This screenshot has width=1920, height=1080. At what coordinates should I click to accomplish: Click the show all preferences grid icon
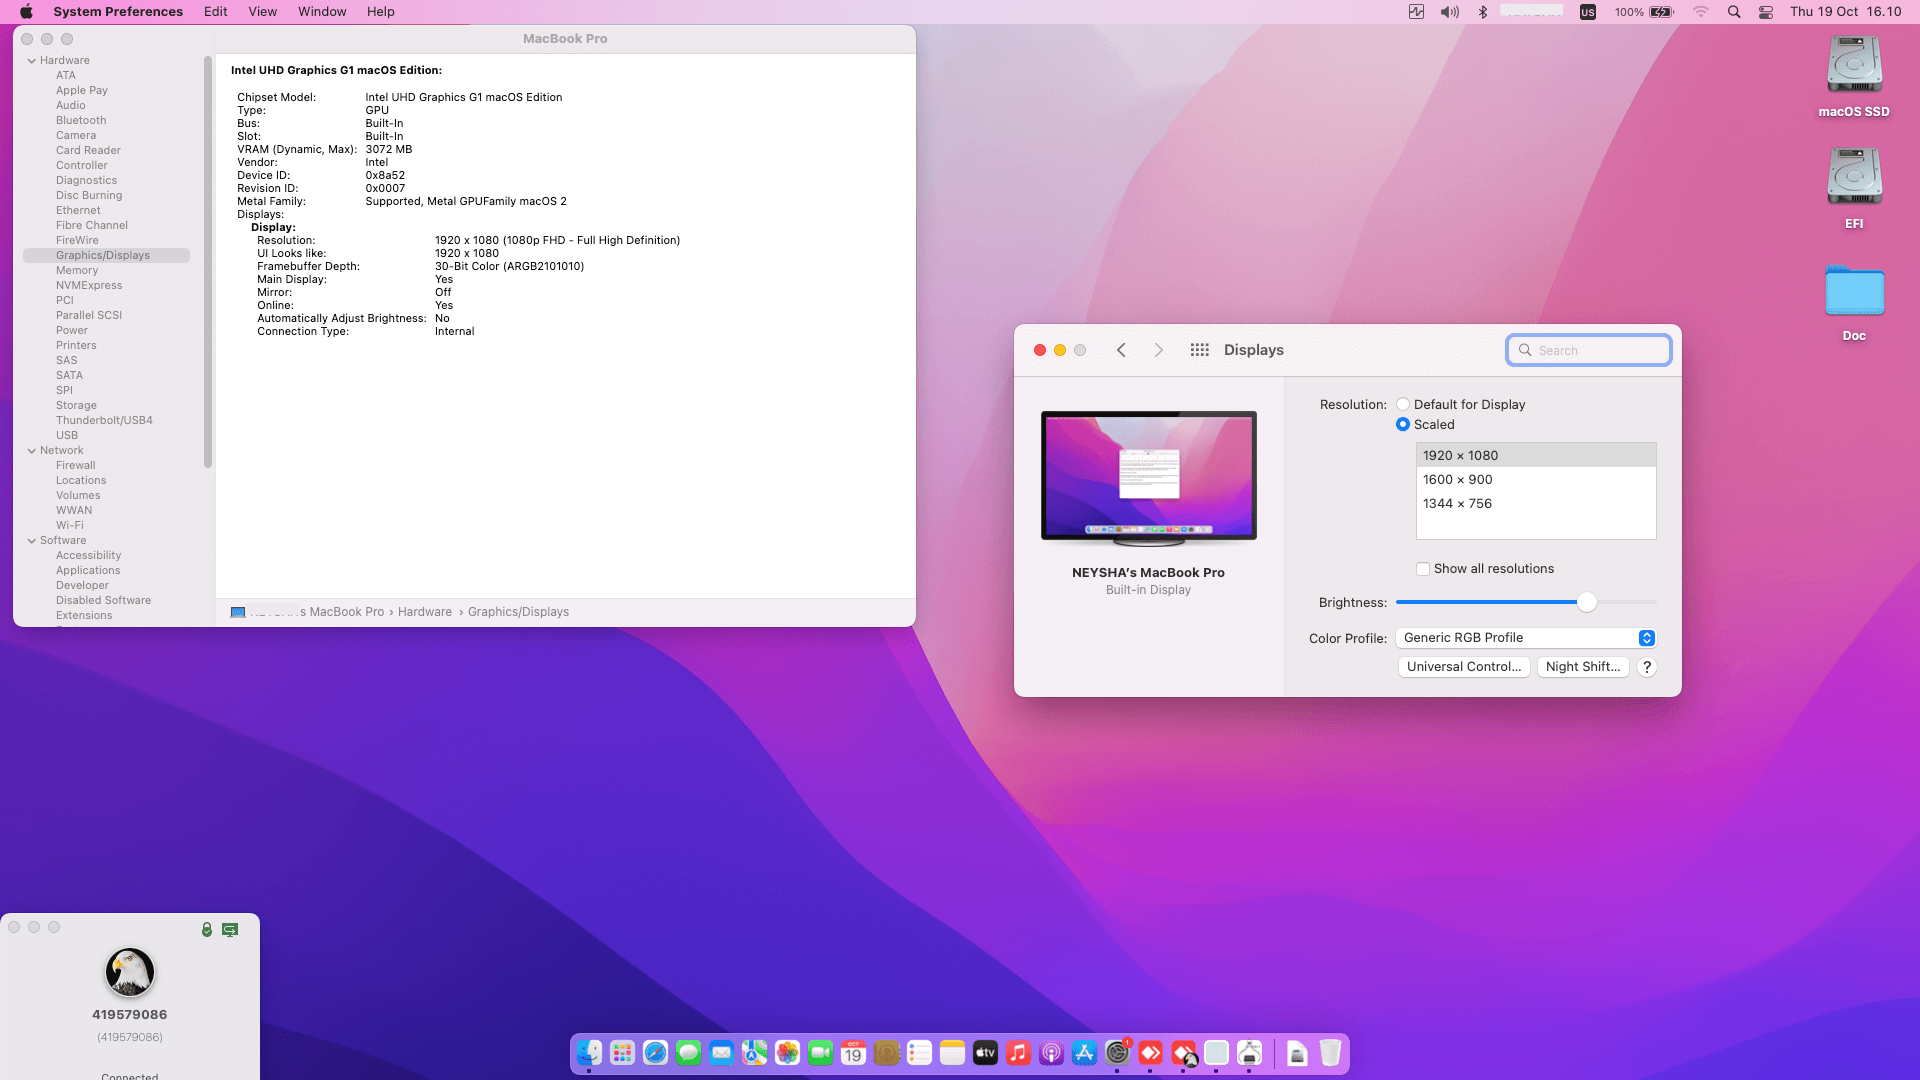pyautogui.click(x=1199, y=350)
